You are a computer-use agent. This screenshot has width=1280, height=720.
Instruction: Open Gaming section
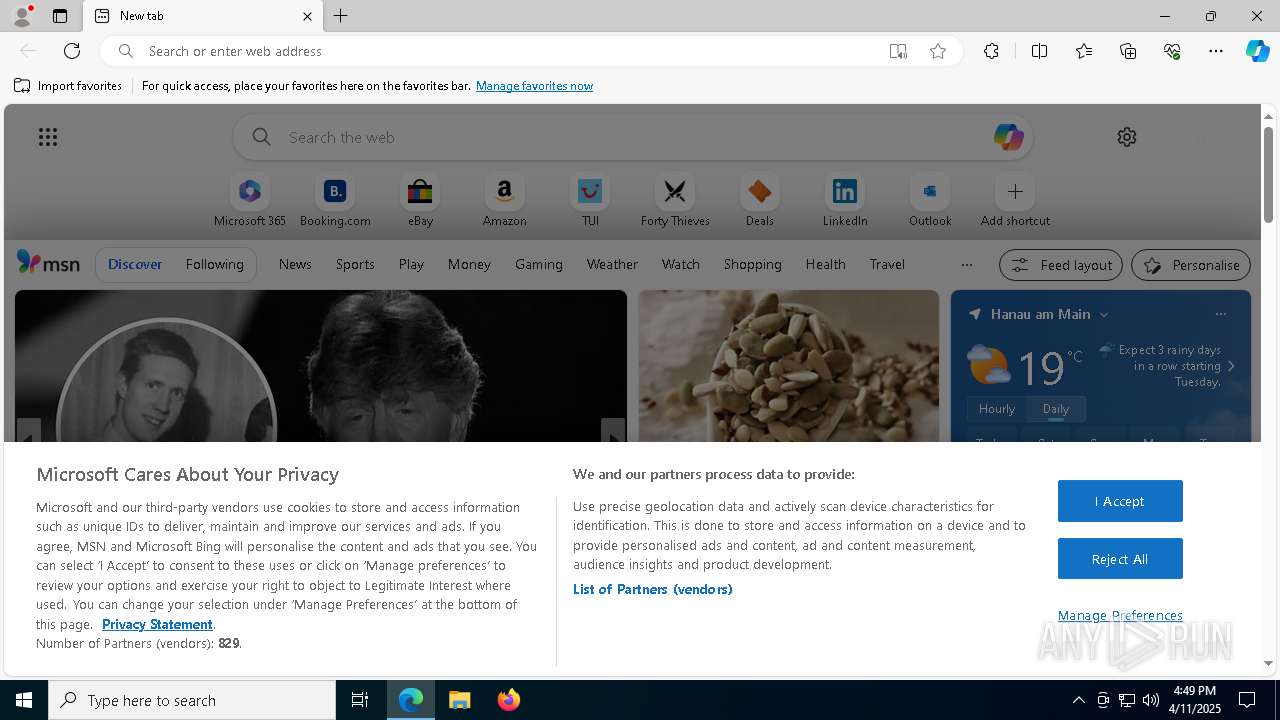coord(539,264)
